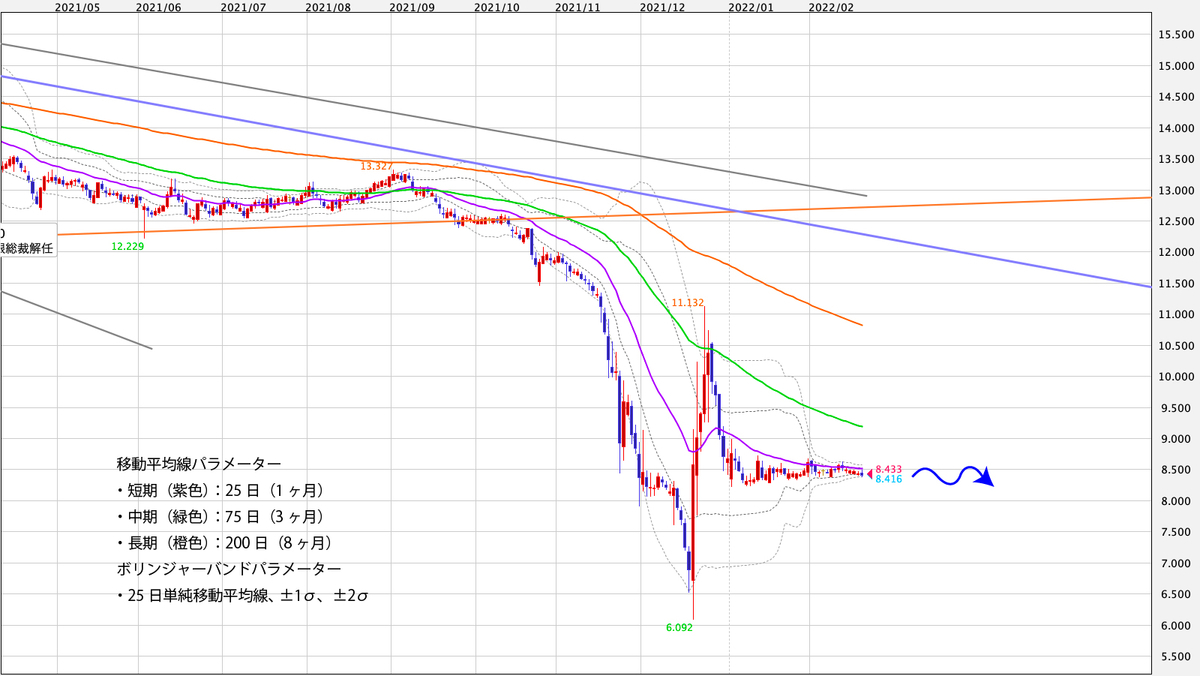
Task: Click the 6.000 price axis label
Action: click(x=1176, y=626)
